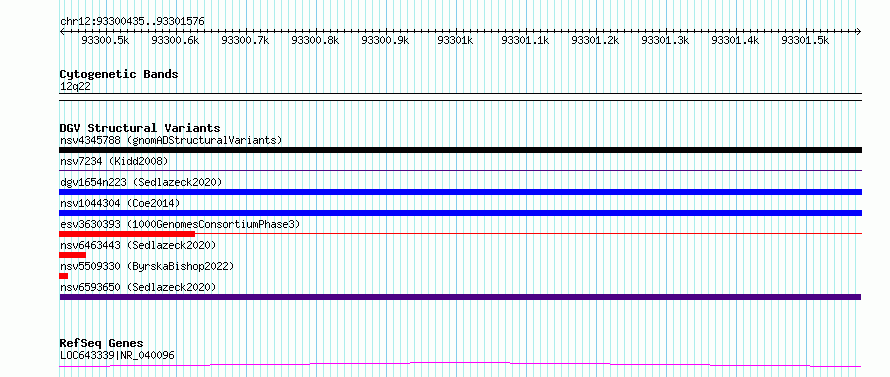Click the 93300.6k ruler tick label
890x377 pixels.
click(x=175, y=40)
